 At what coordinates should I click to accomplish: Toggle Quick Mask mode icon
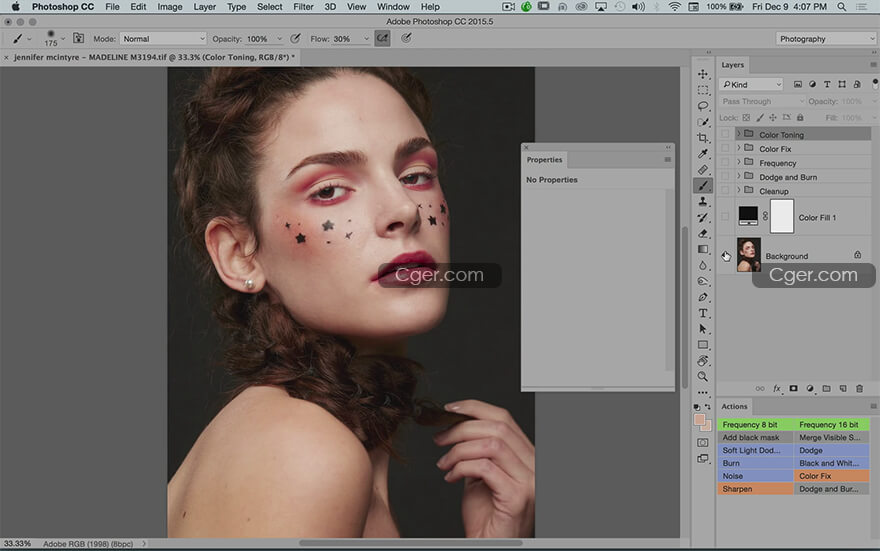[x=703, y=443]
